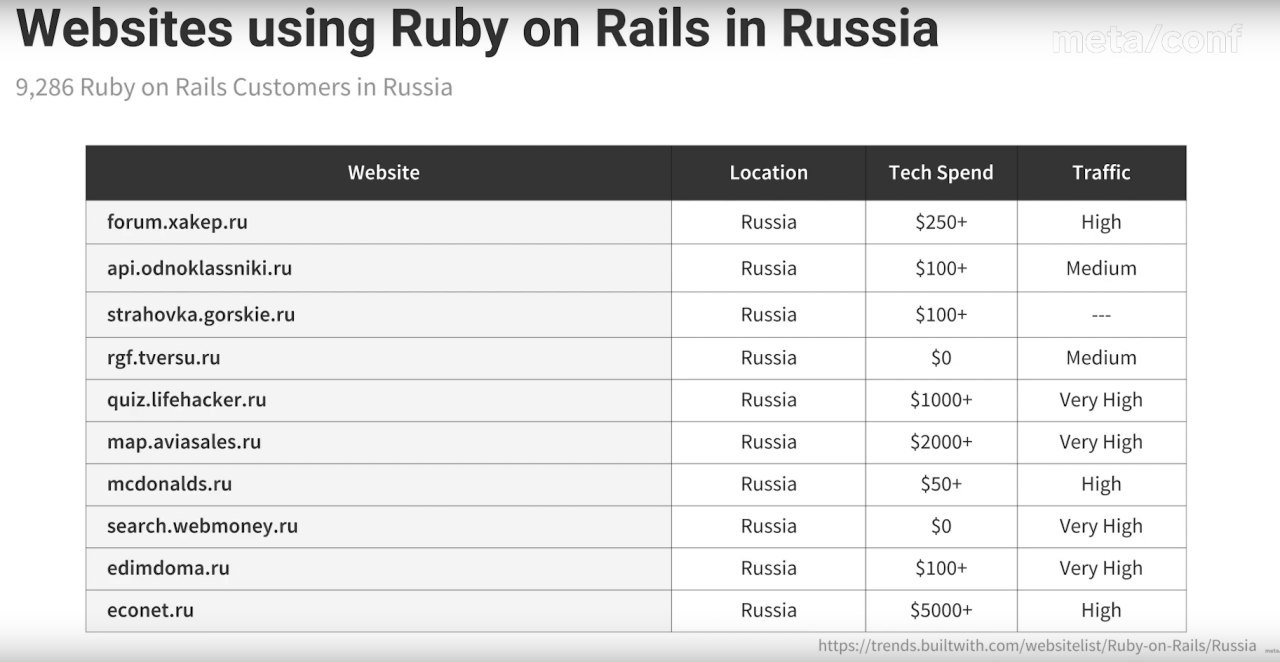Viewport: 1280px width, 662px height.
Task: Click the edimdoma.ru website link
Action: click(168, 568)
